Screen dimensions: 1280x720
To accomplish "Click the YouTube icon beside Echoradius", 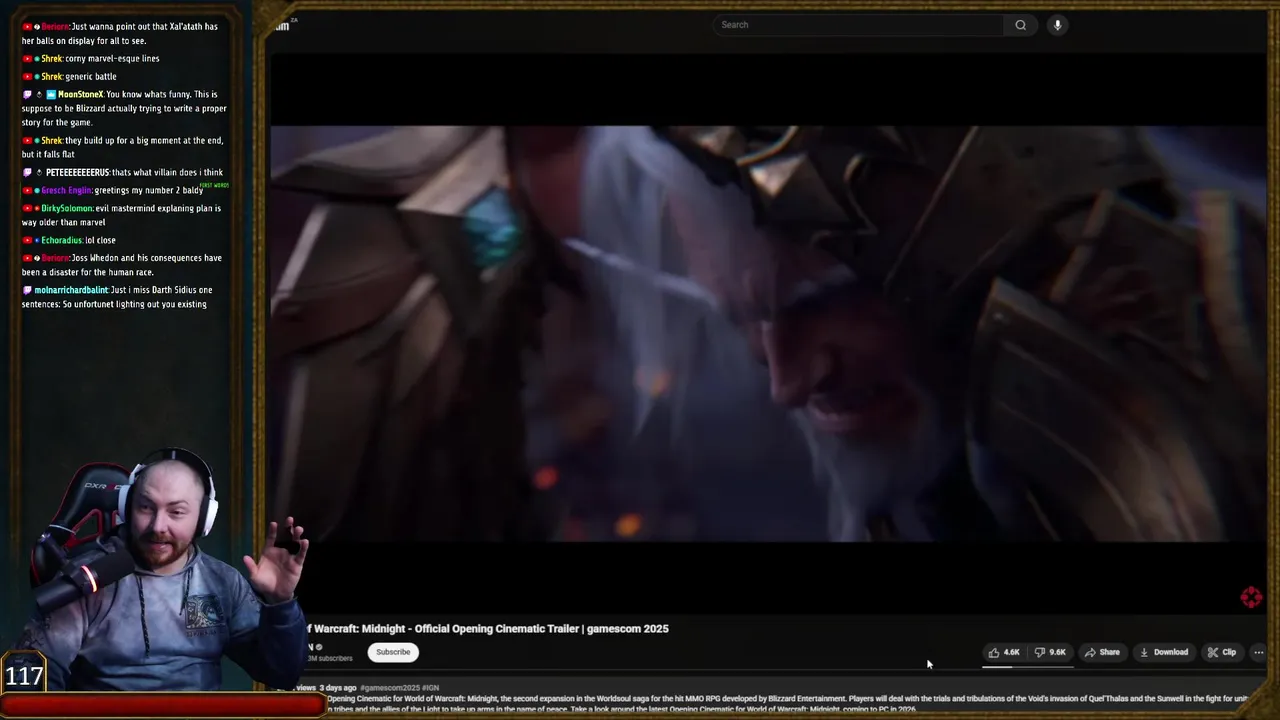I will 27,241.
